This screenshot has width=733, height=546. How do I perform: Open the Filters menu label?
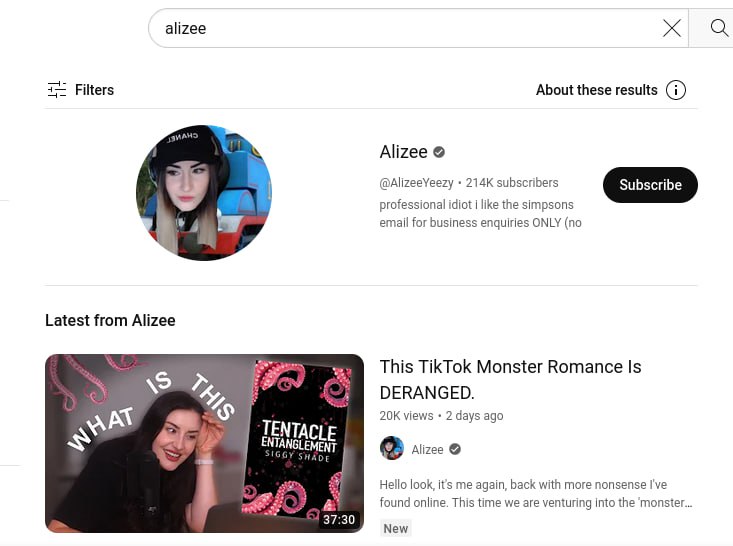pos(94,90)
